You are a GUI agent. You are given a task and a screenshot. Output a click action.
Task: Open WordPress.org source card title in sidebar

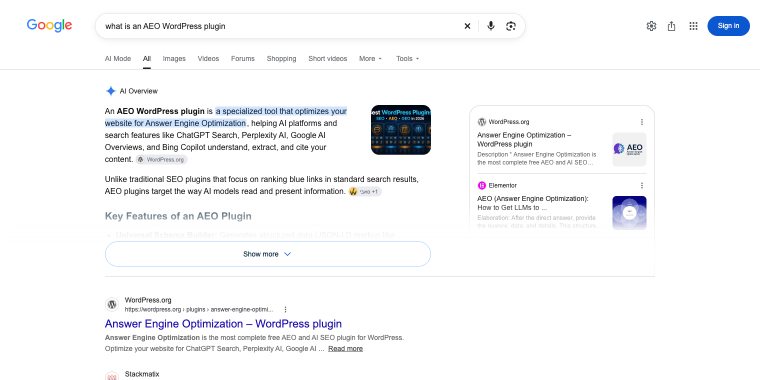click(x=524, y=140)
